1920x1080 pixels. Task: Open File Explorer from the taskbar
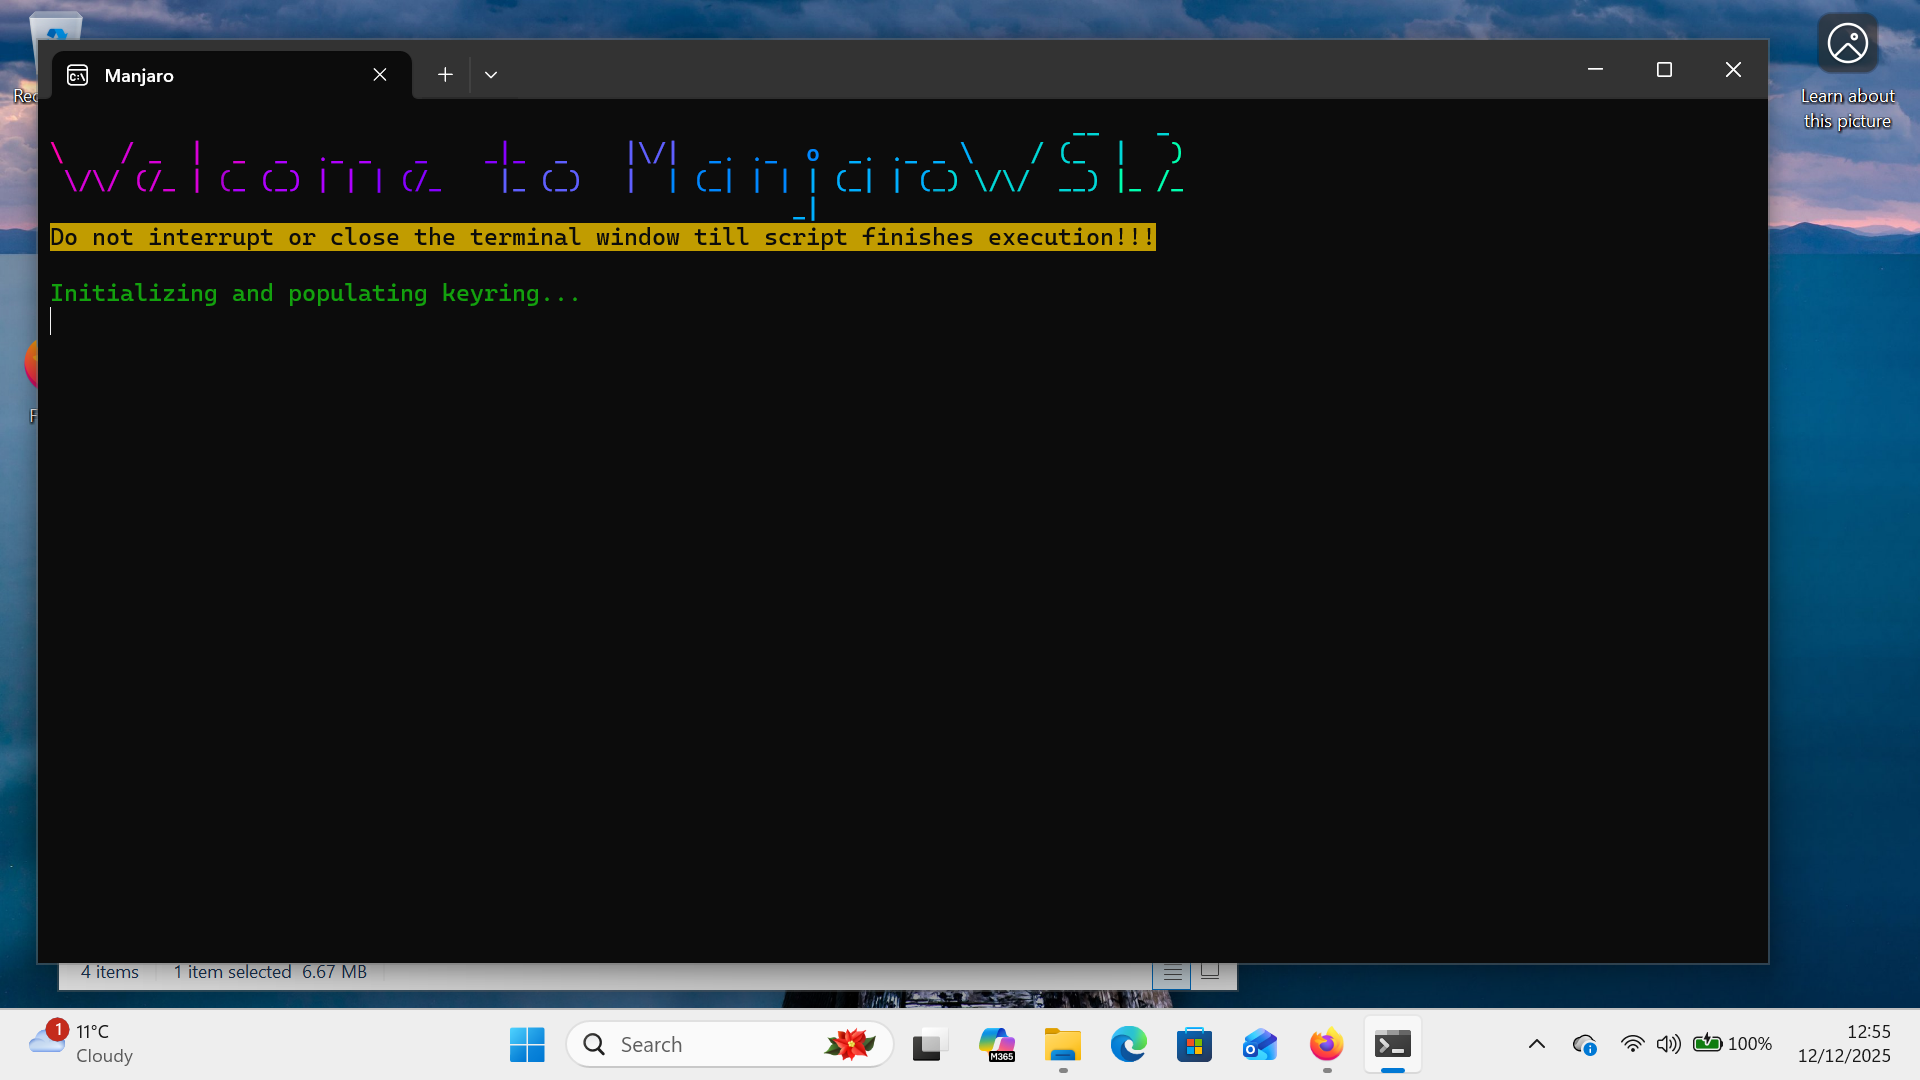(1063, 1044)
